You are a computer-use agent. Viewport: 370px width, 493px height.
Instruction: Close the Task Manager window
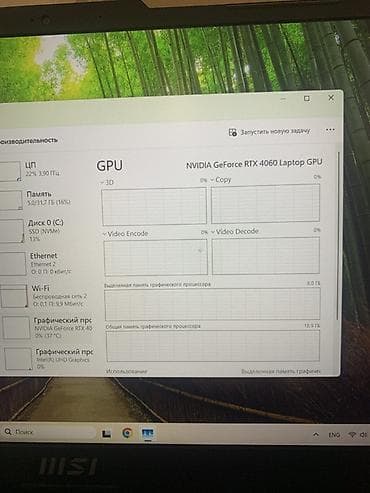[331, 98]
